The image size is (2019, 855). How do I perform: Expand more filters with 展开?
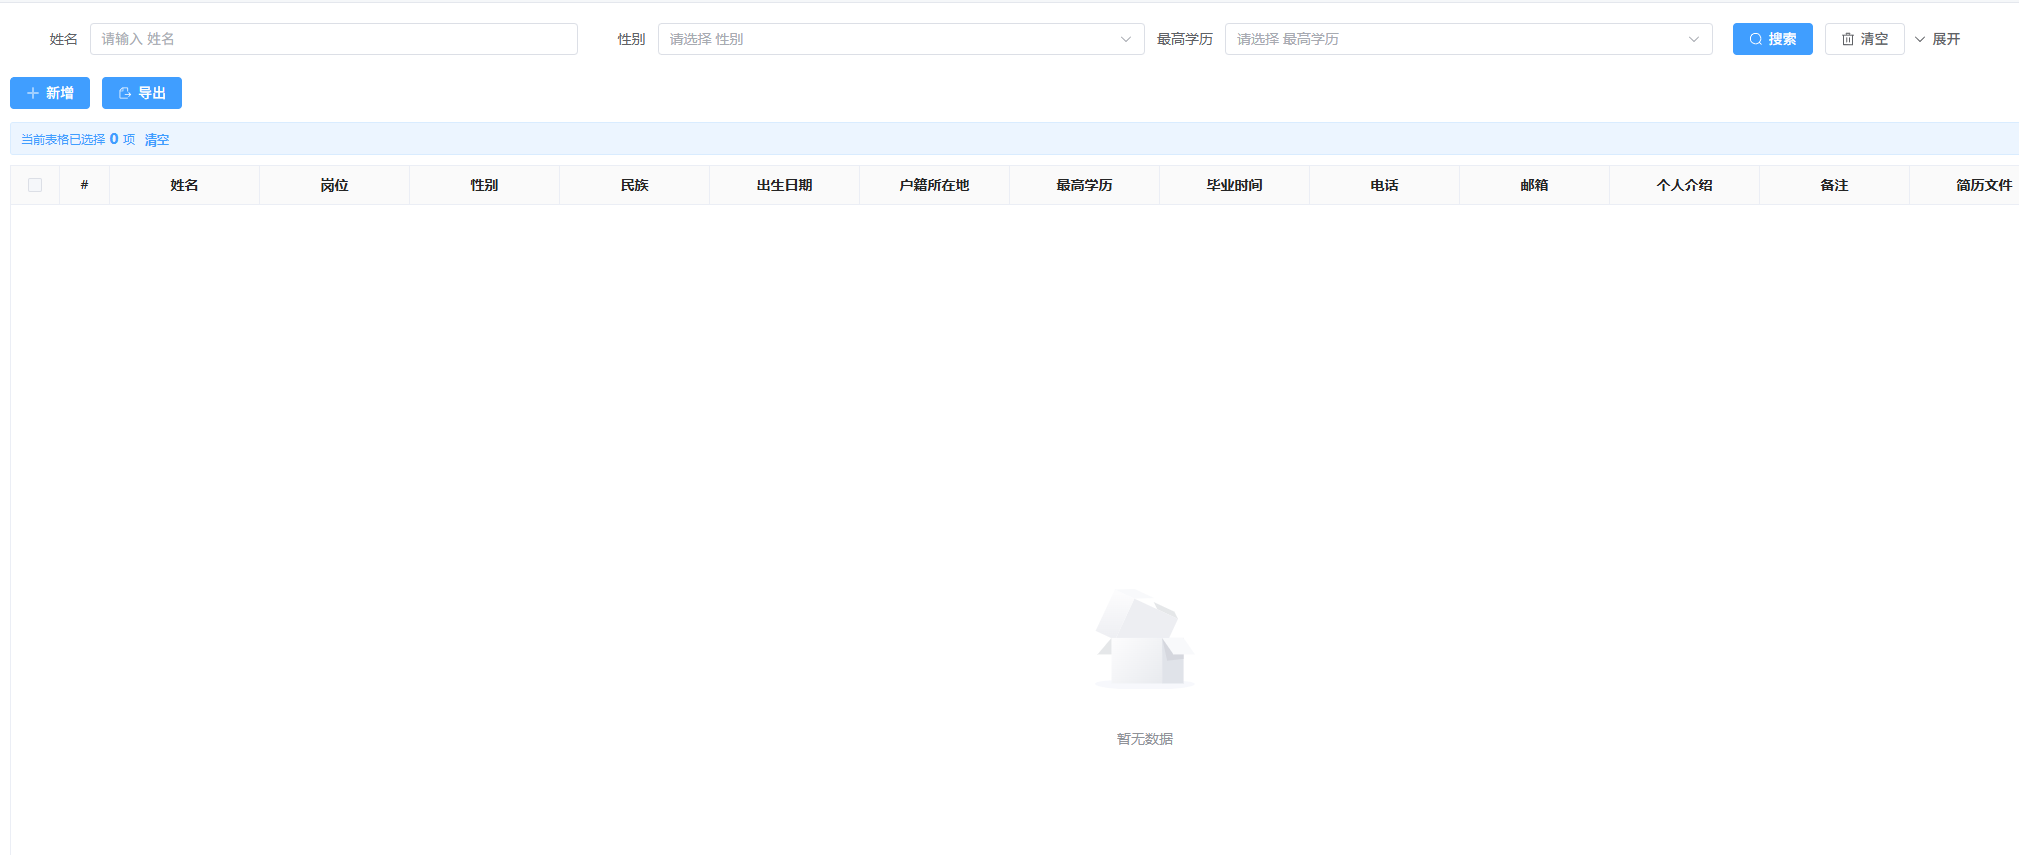[x=1937, y=39]
